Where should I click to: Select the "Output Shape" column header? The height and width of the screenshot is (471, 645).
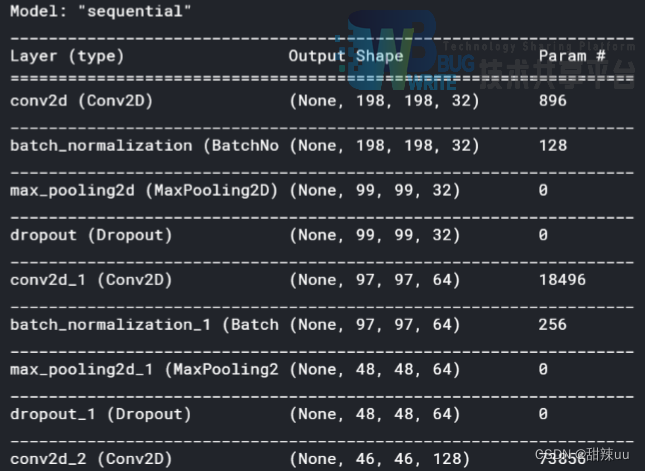346,56
